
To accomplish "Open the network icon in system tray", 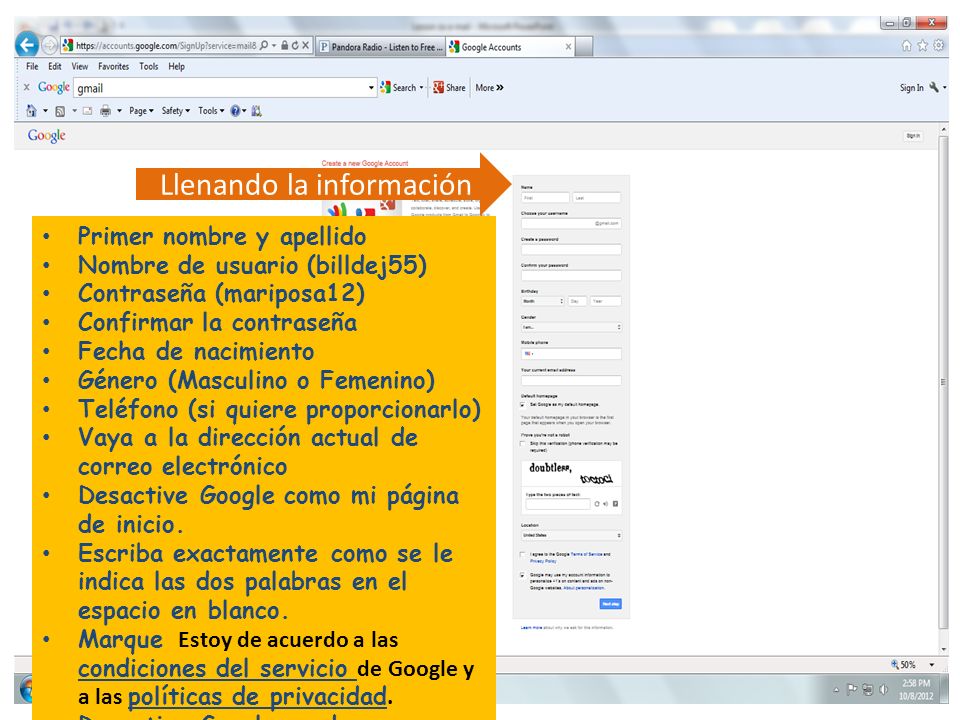I will (868, 689).
